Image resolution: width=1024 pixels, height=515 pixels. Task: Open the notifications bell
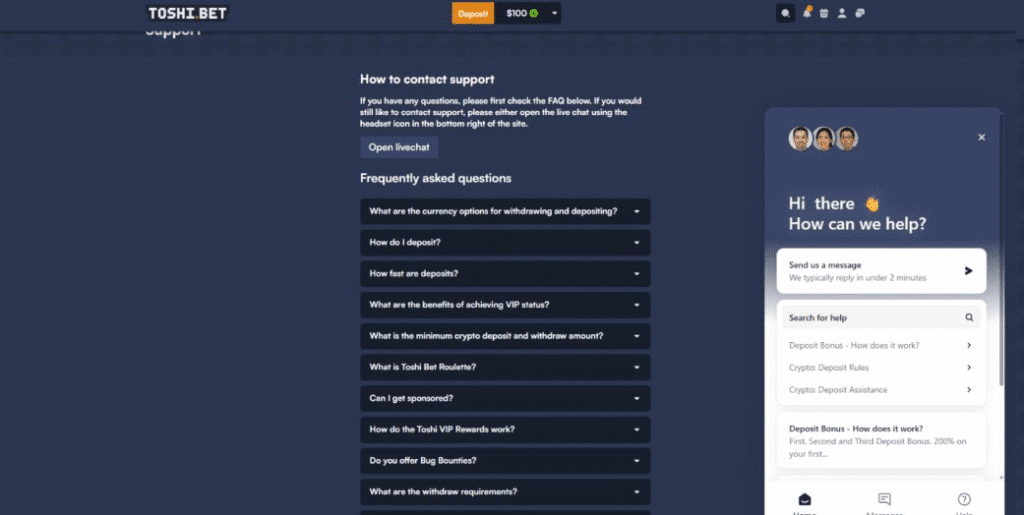click(807, 13)
